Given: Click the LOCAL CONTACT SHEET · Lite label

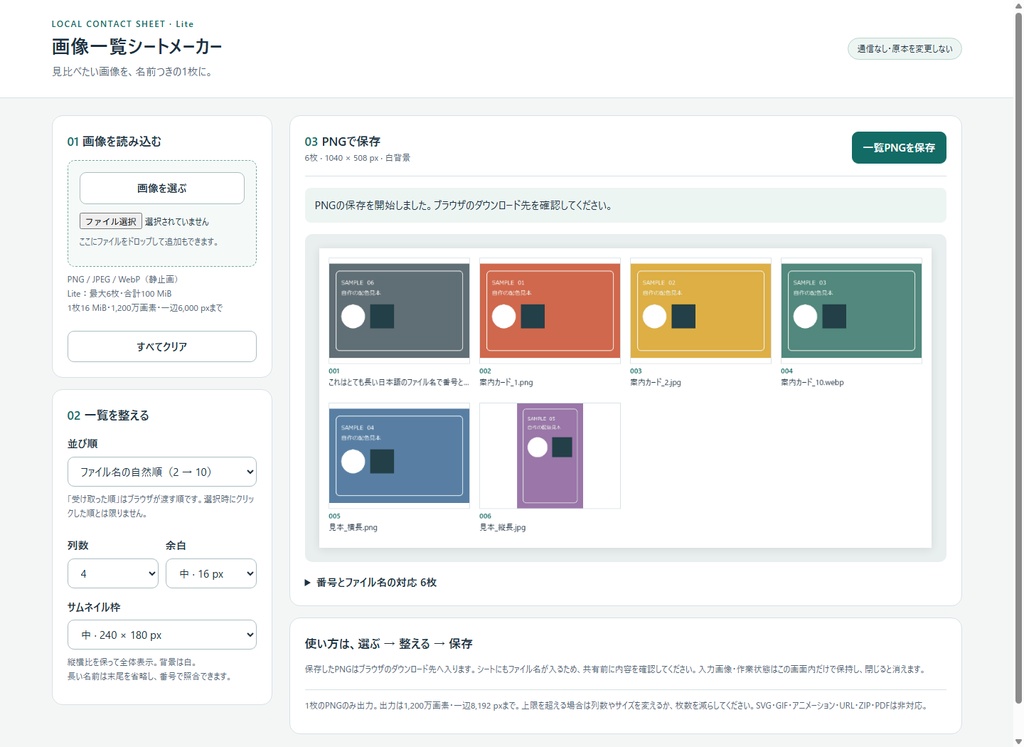Looking at the screenshot, I should coord(123,24).
